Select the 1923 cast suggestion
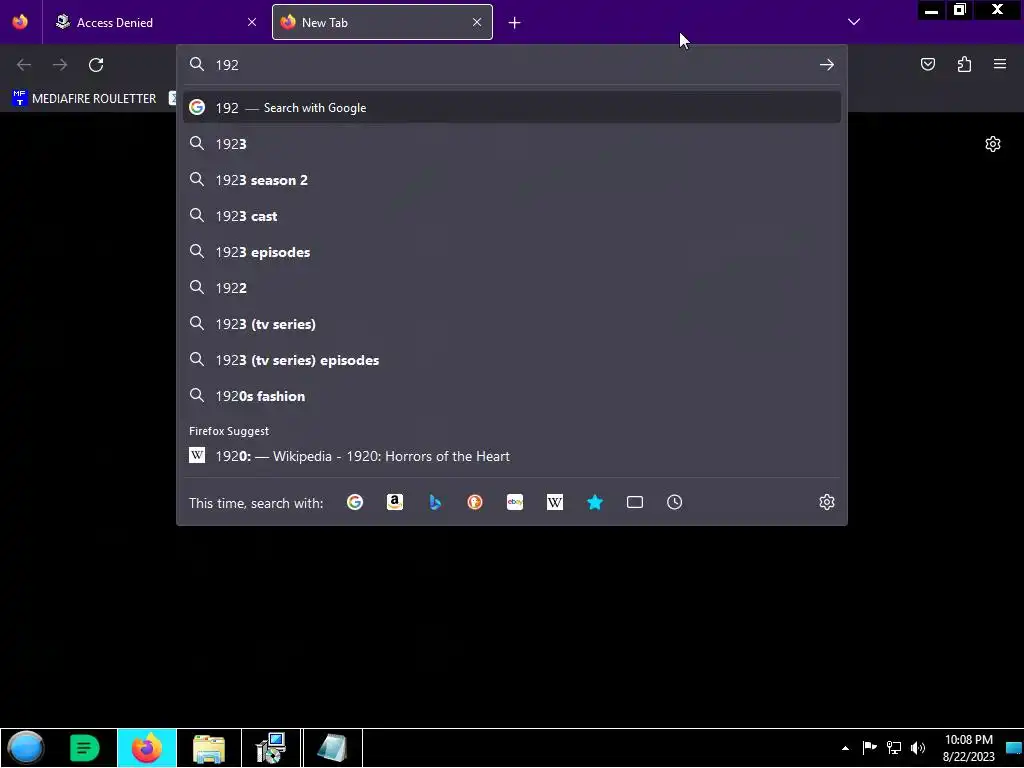This screenshot has width=1024, height=768. click(x=512, y=216)
